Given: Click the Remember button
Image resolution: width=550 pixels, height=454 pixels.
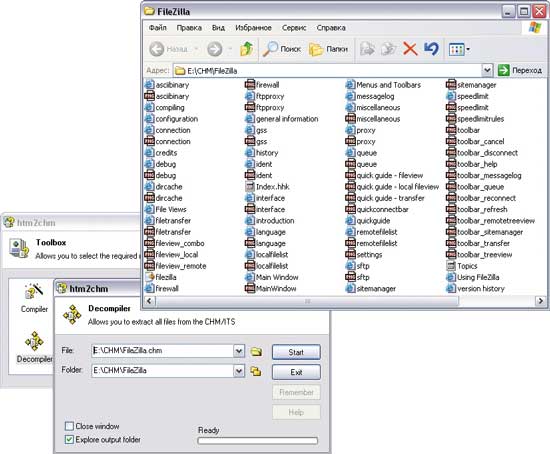Looking at the screenshot, I should 296,392.
